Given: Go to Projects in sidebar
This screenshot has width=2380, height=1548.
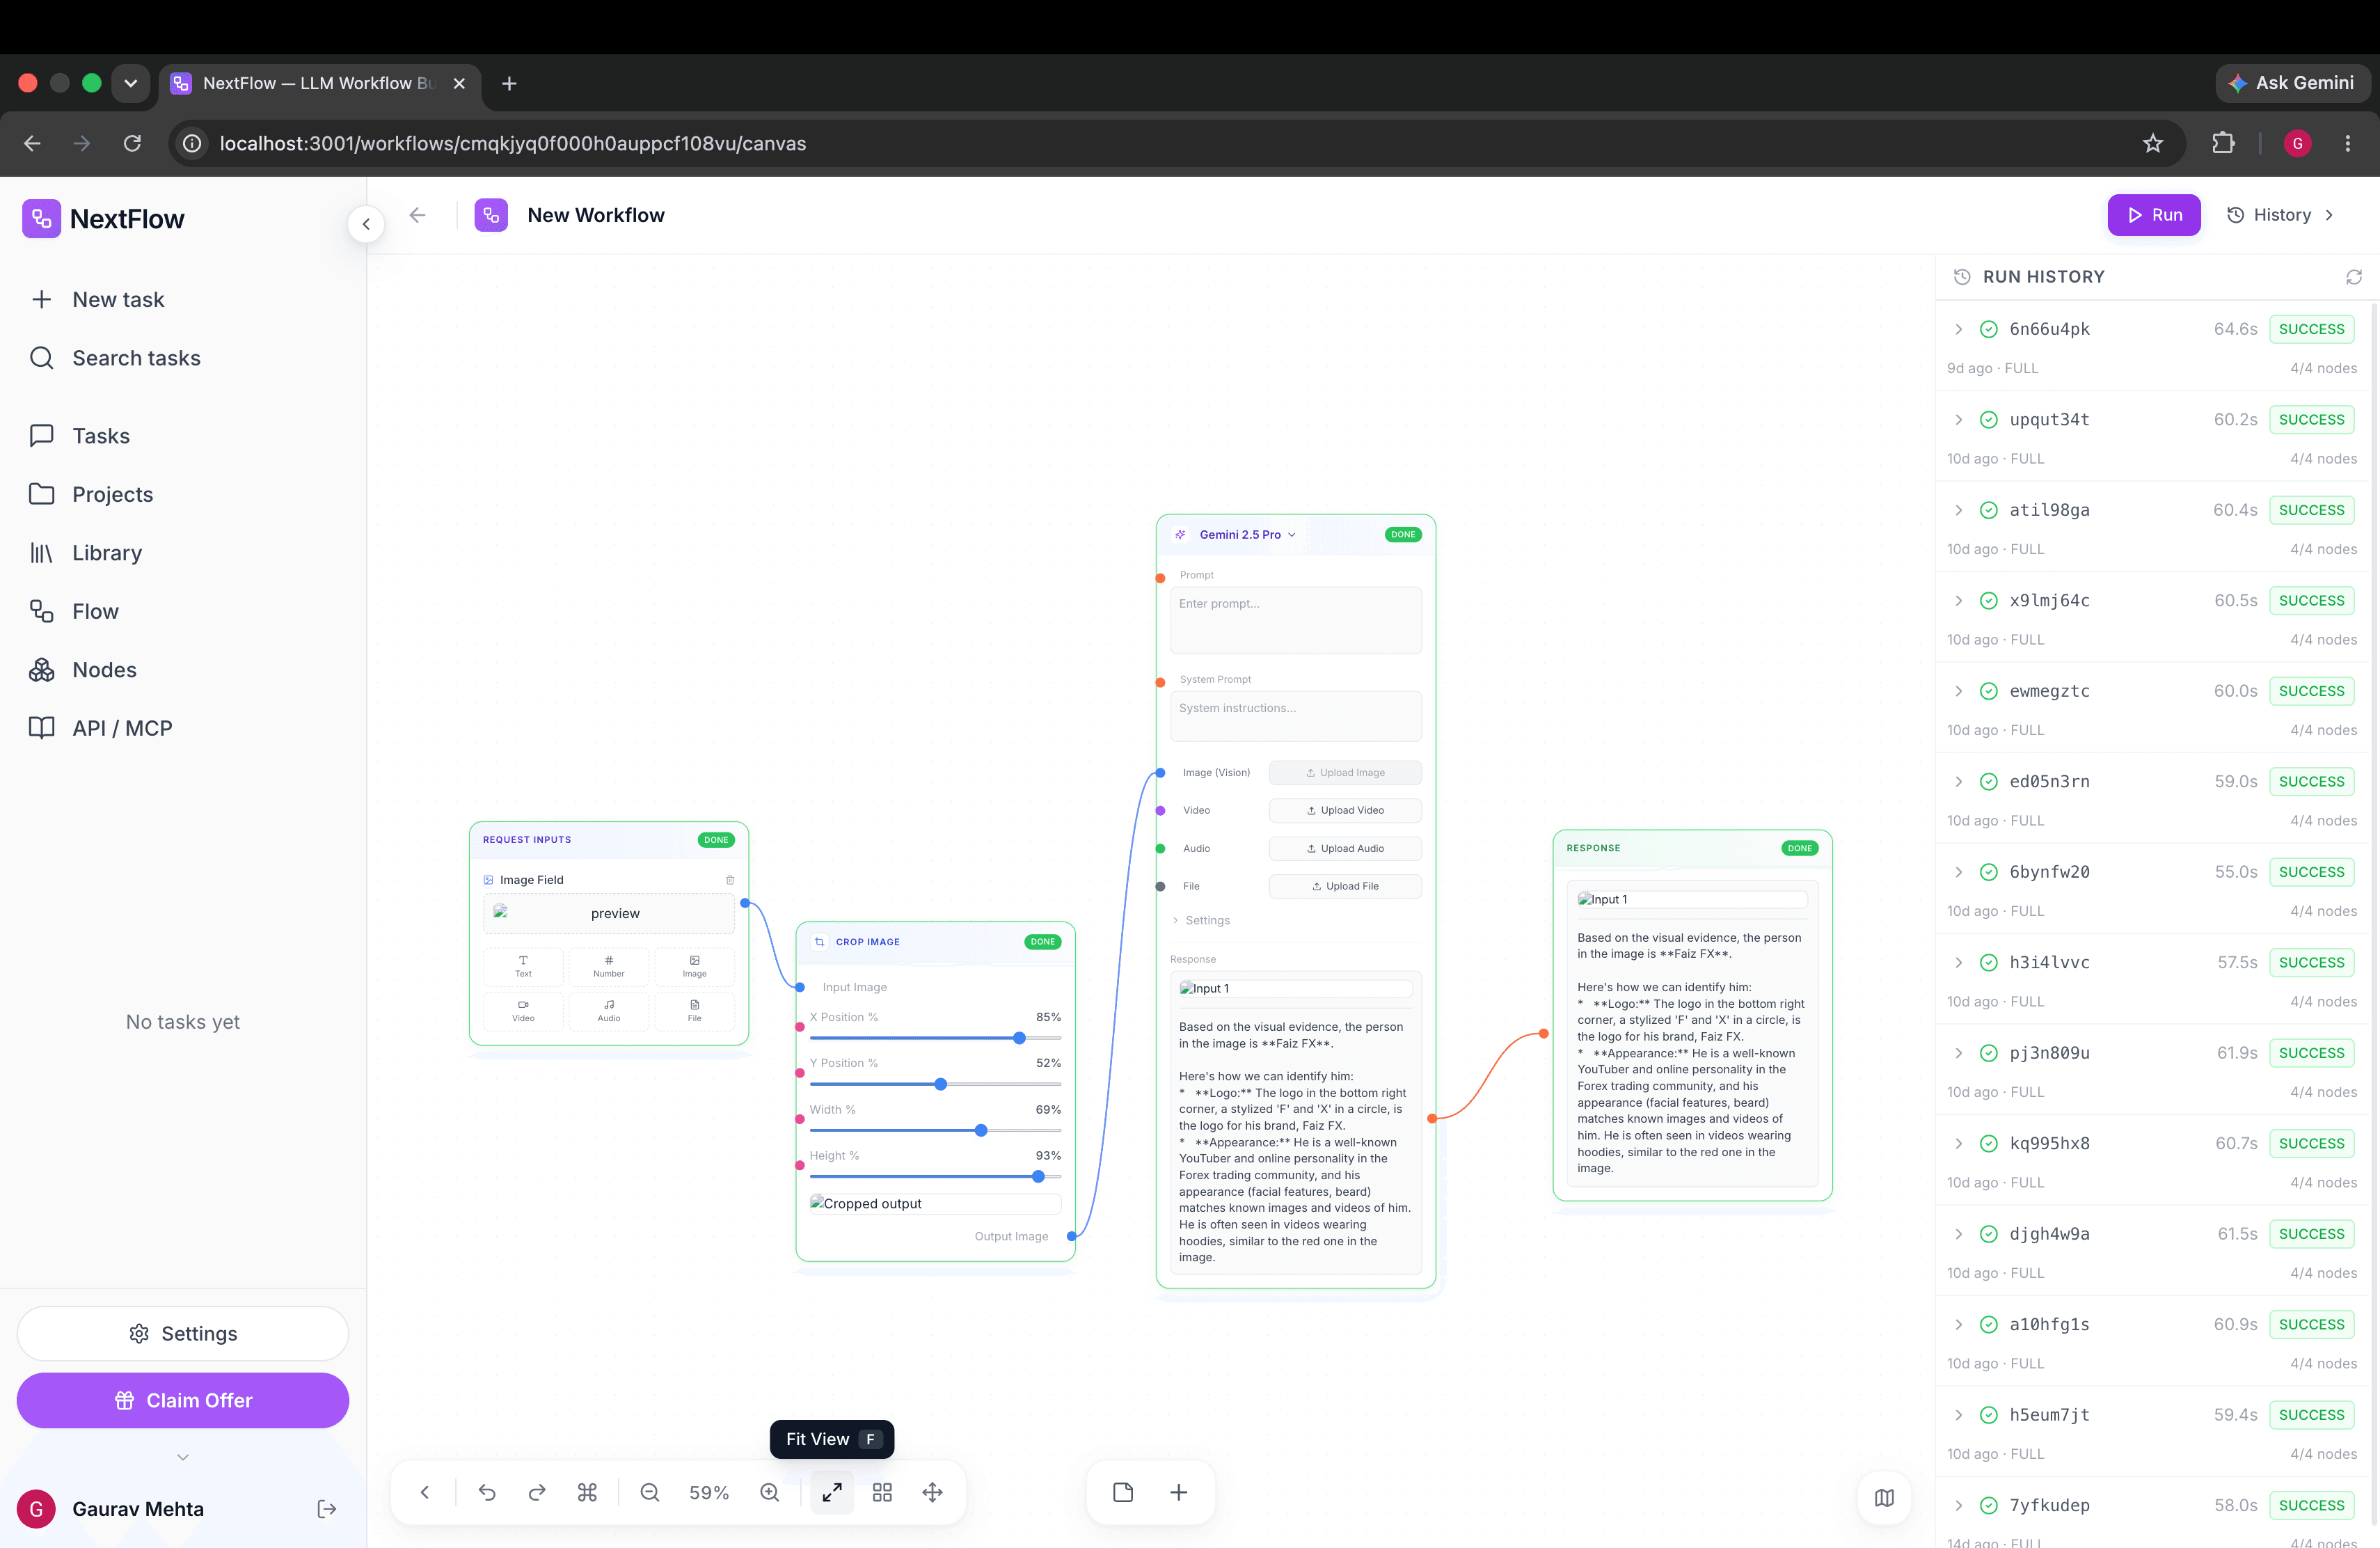Looking at the screenshot, I should tap(183, 494).
